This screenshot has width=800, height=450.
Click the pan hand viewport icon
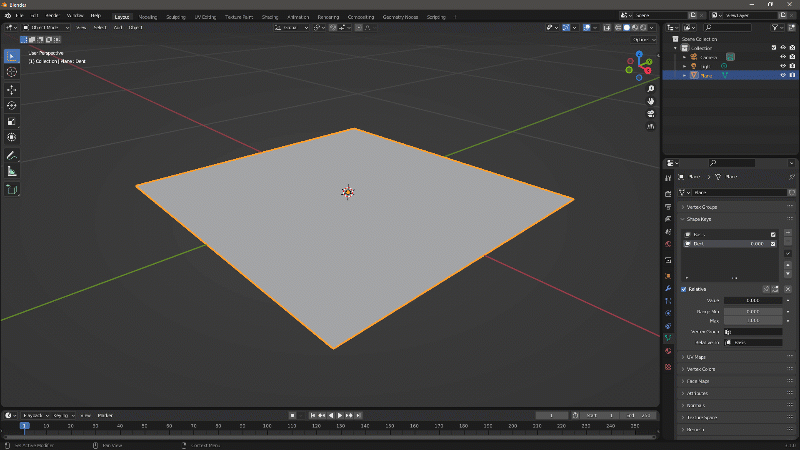point(651,101)
